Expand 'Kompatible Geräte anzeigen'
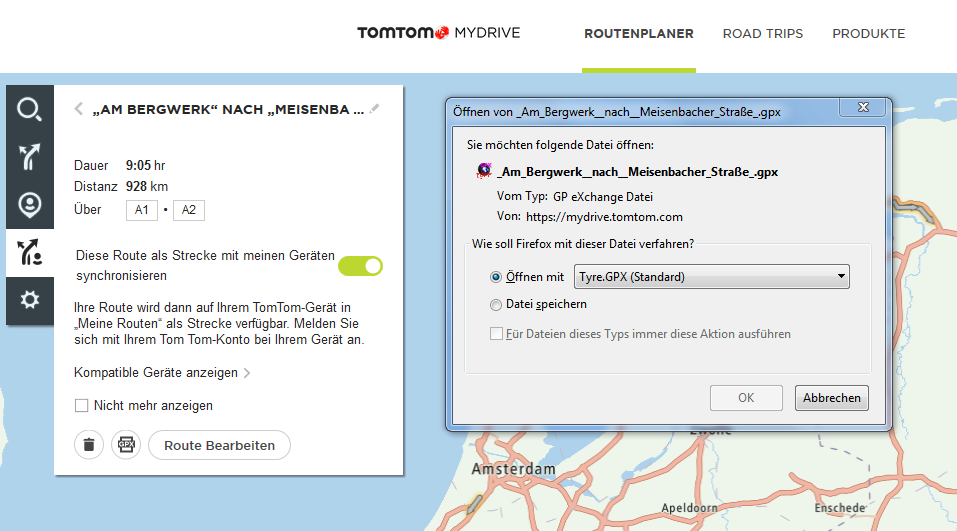 (x=162, y=373)
